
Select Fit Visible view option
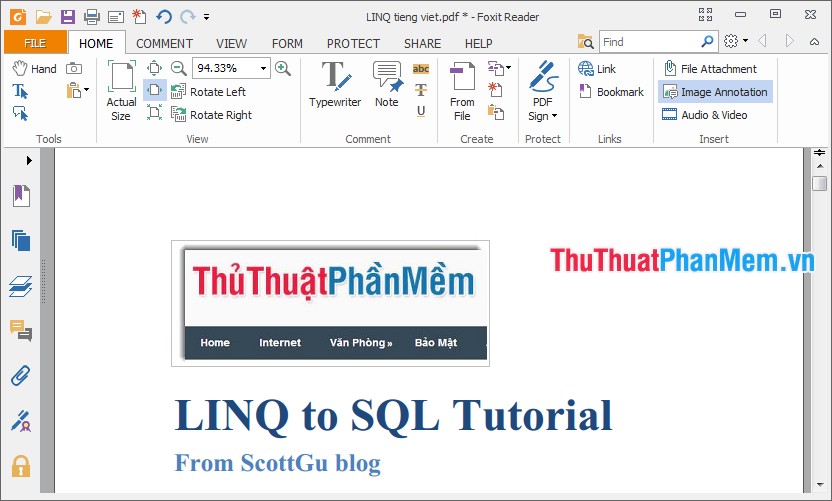[154, 112]
